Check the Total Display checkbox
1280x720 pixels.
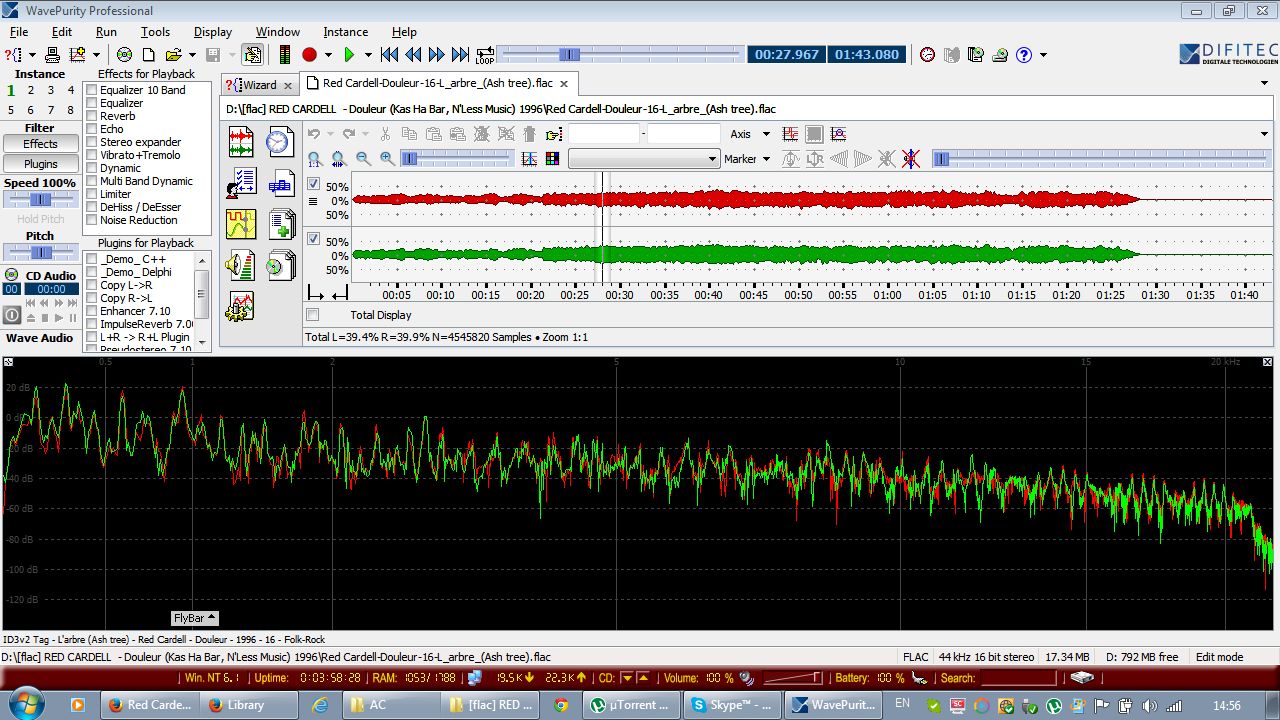pos(313,315)
